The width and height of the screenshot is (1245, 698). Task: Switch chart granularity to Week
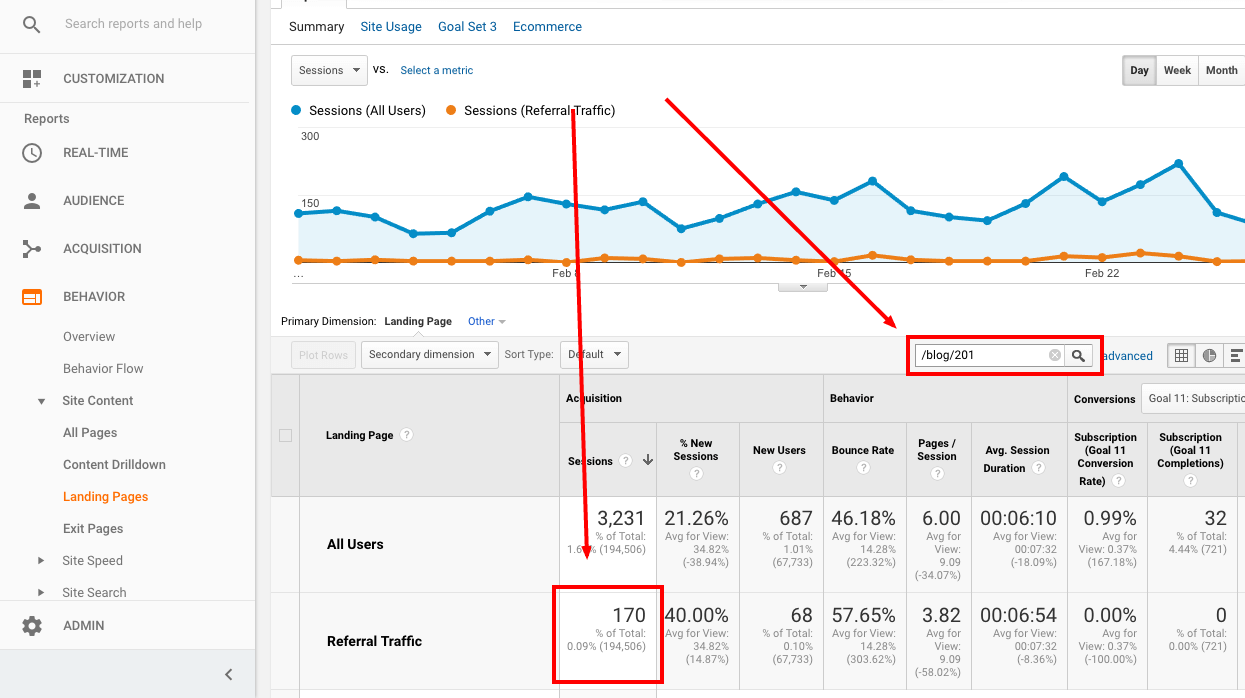click(x=1177, y=70)
